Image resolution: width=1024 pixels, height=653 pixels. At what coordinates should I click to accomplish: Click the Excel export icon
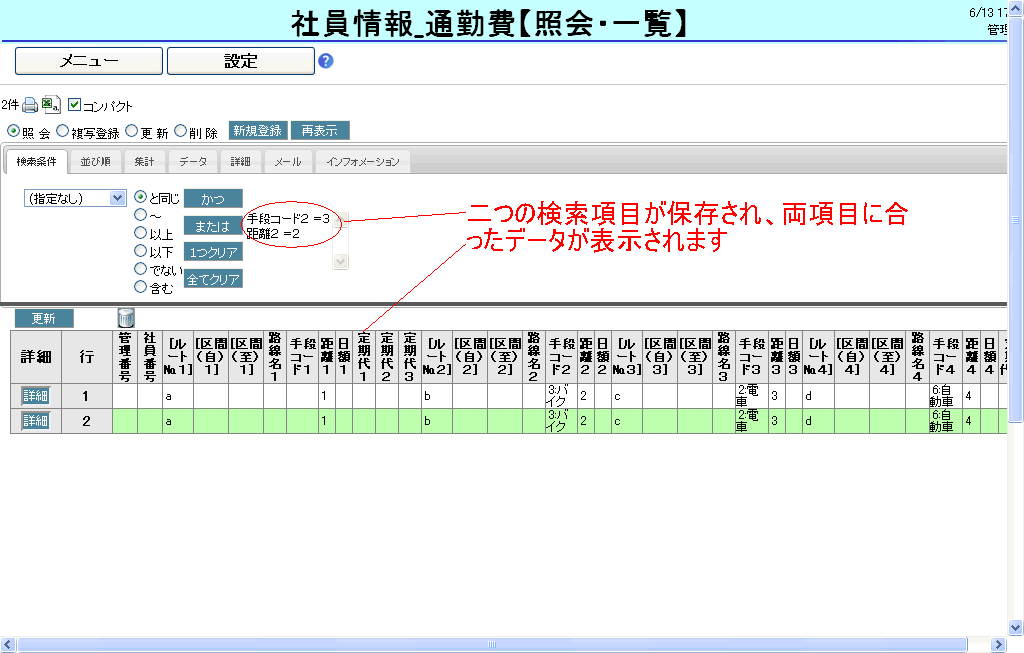51,105
